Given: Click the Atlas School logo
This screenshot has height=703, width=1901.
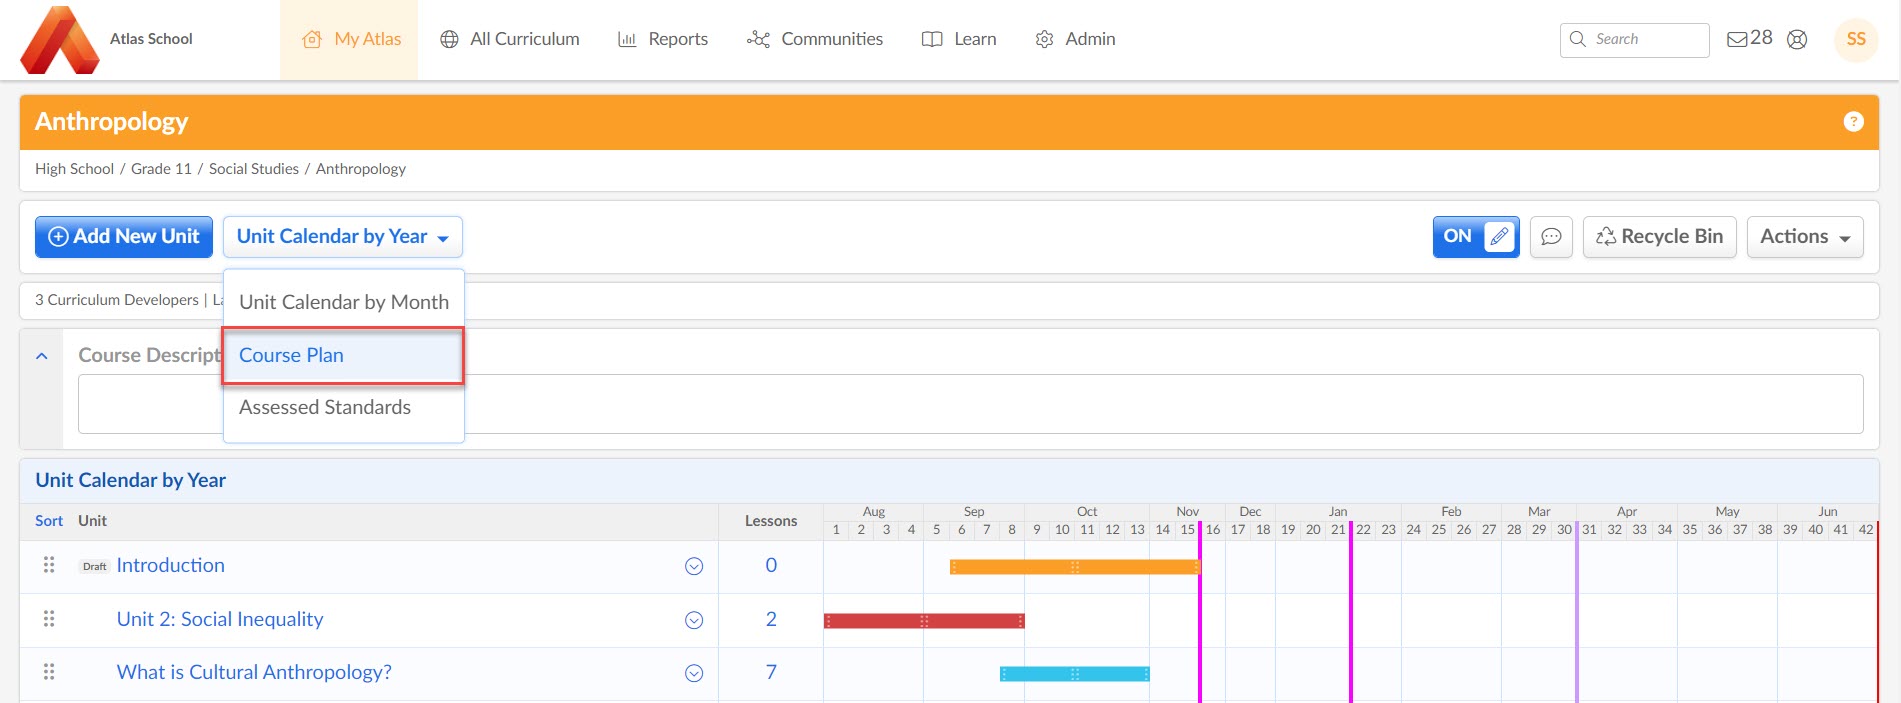Looking at the screenshot, I should [x=60, y=40].
